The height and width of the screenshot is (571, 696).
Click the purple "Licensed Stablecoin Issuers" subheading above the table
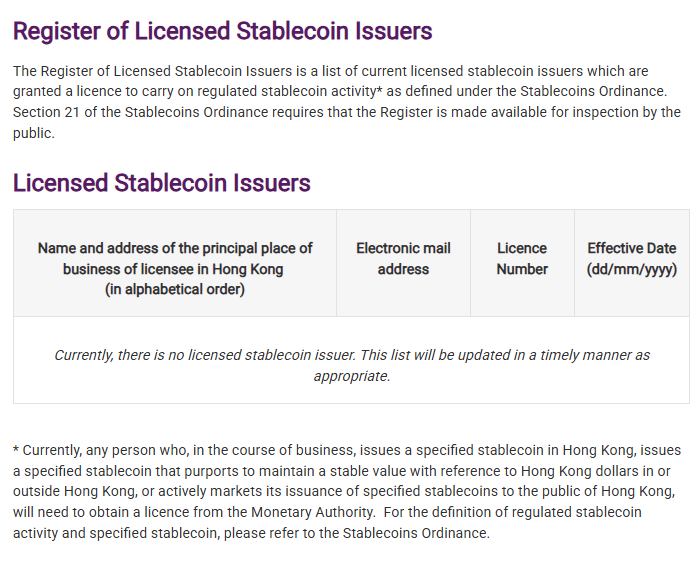coord(161,183)
